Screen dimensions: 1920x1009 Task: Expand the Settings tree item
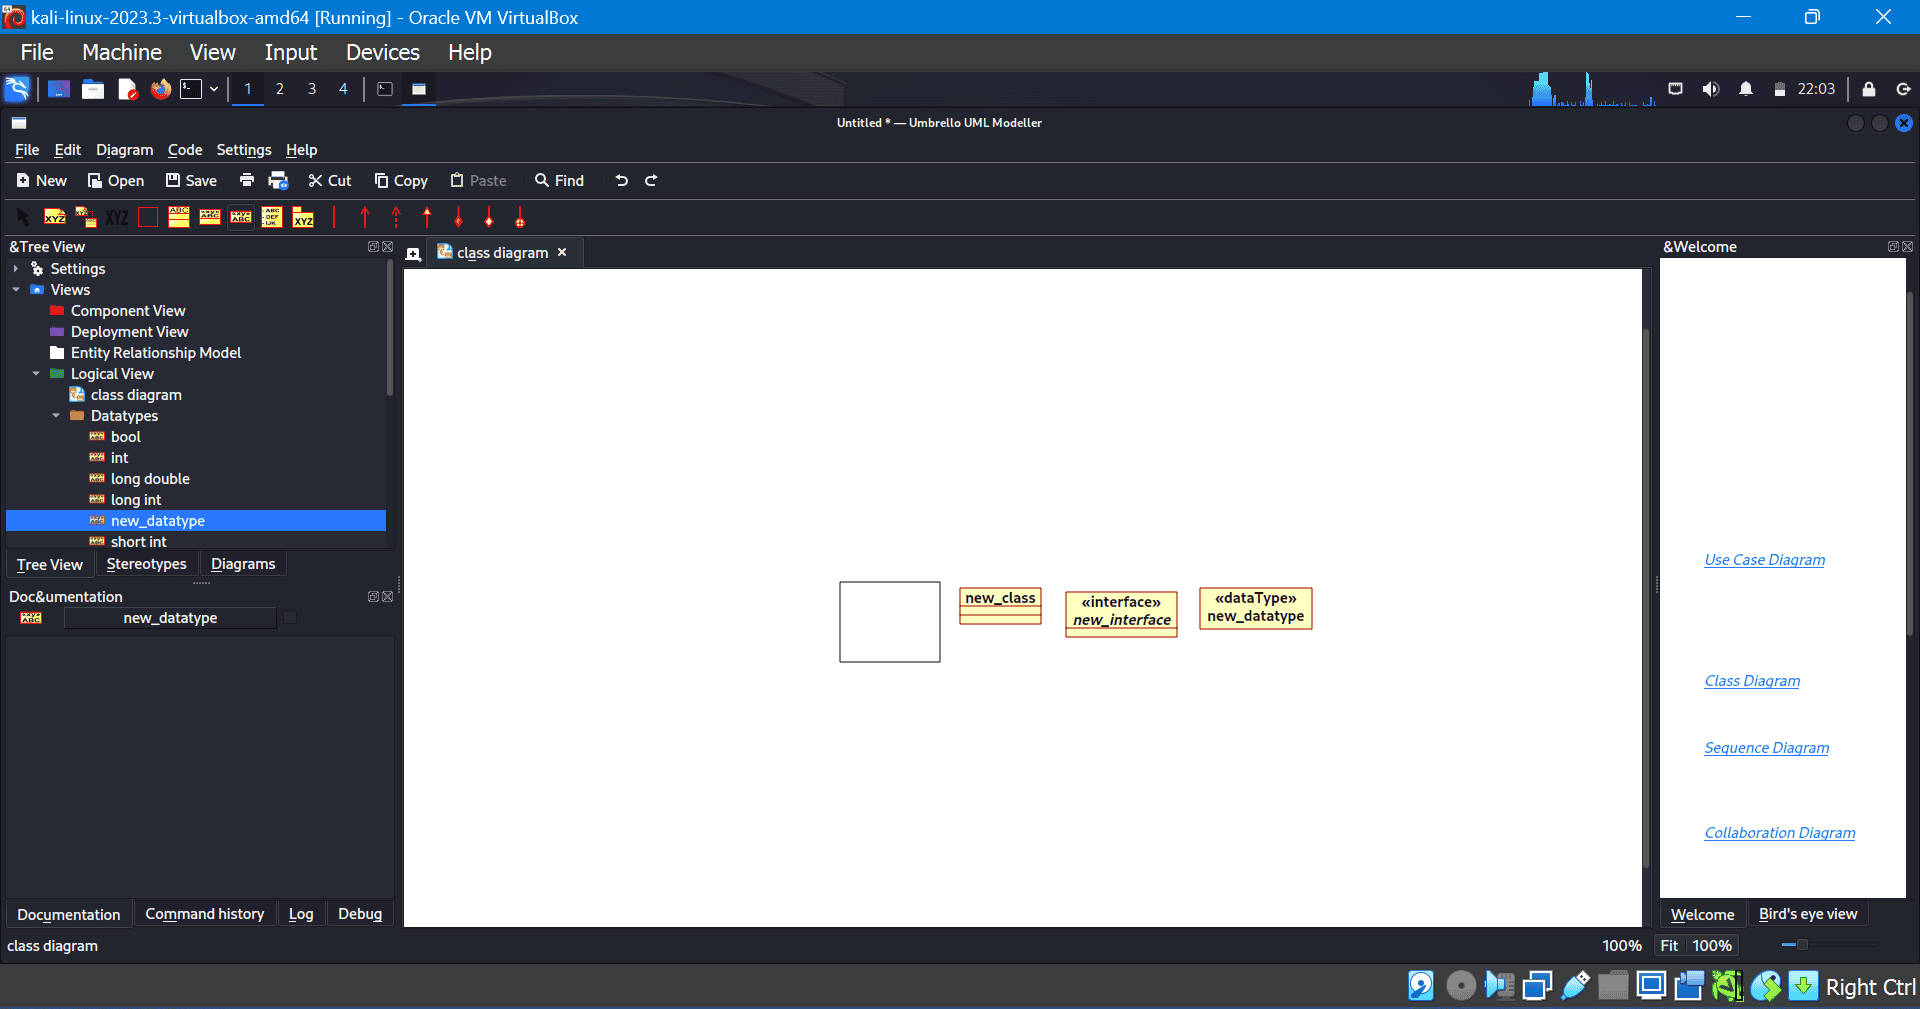point(16,268)
